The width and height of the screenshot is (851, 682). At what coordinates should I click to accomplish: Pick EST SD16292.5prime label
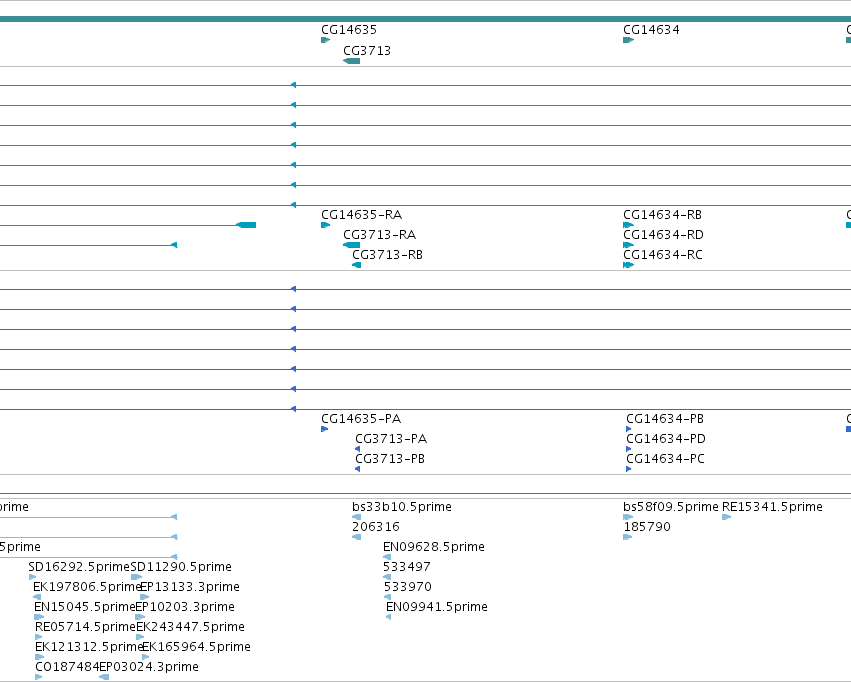click(x=79, y=567)
